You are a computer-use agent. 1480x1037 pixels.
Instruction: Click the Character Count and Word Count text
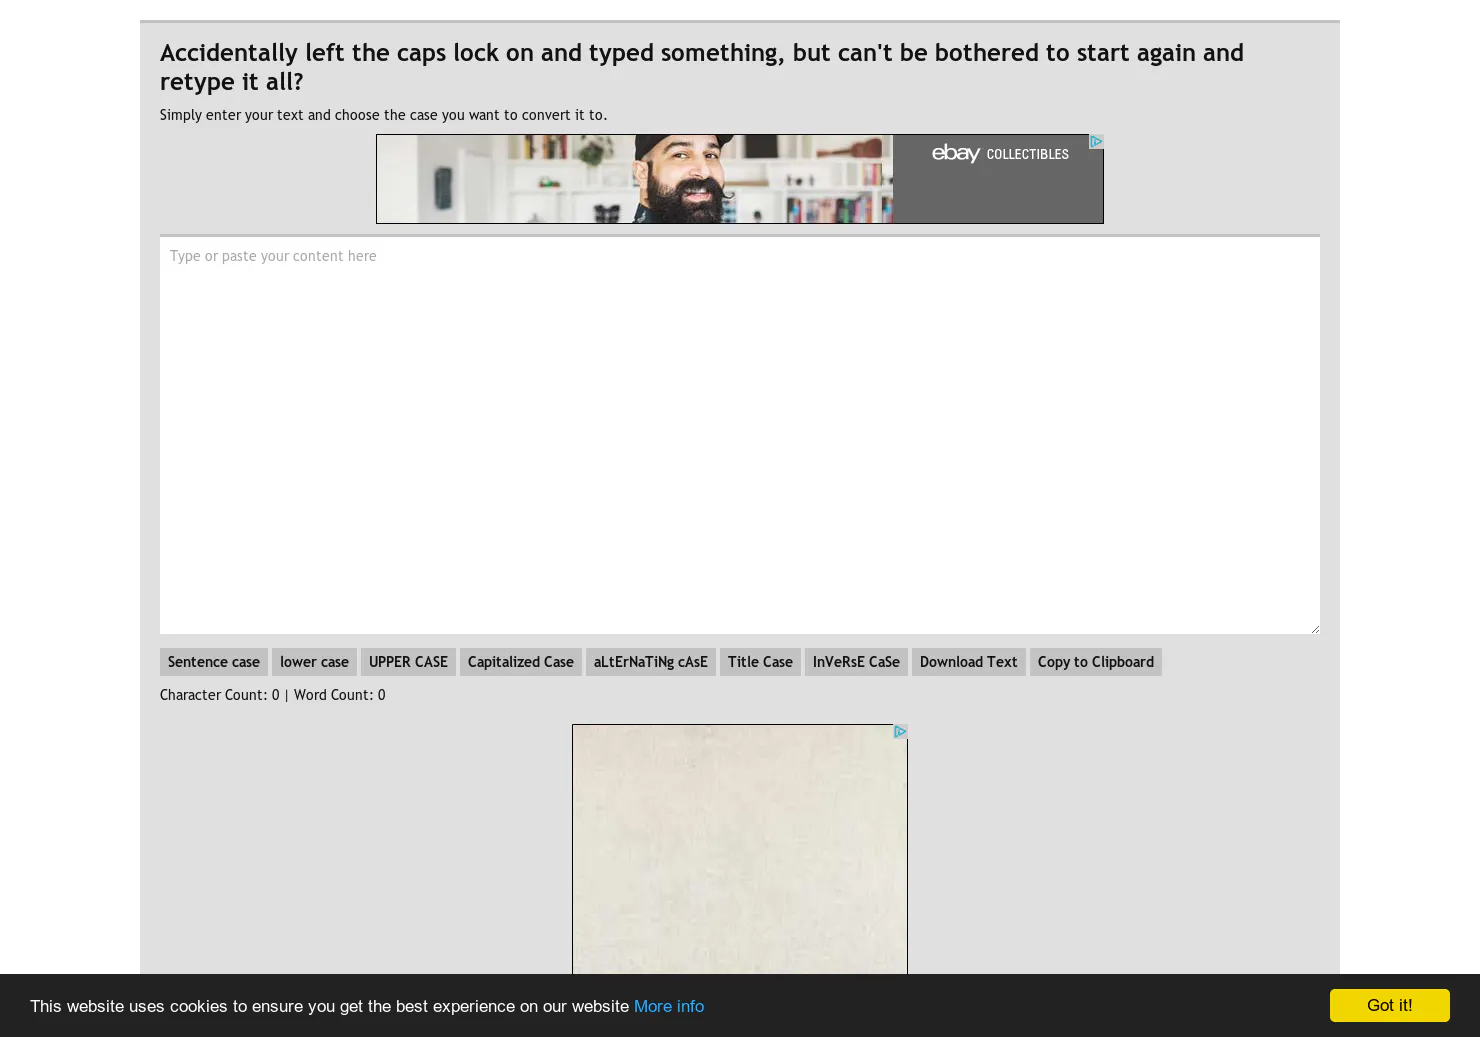[x=273, y=695]
